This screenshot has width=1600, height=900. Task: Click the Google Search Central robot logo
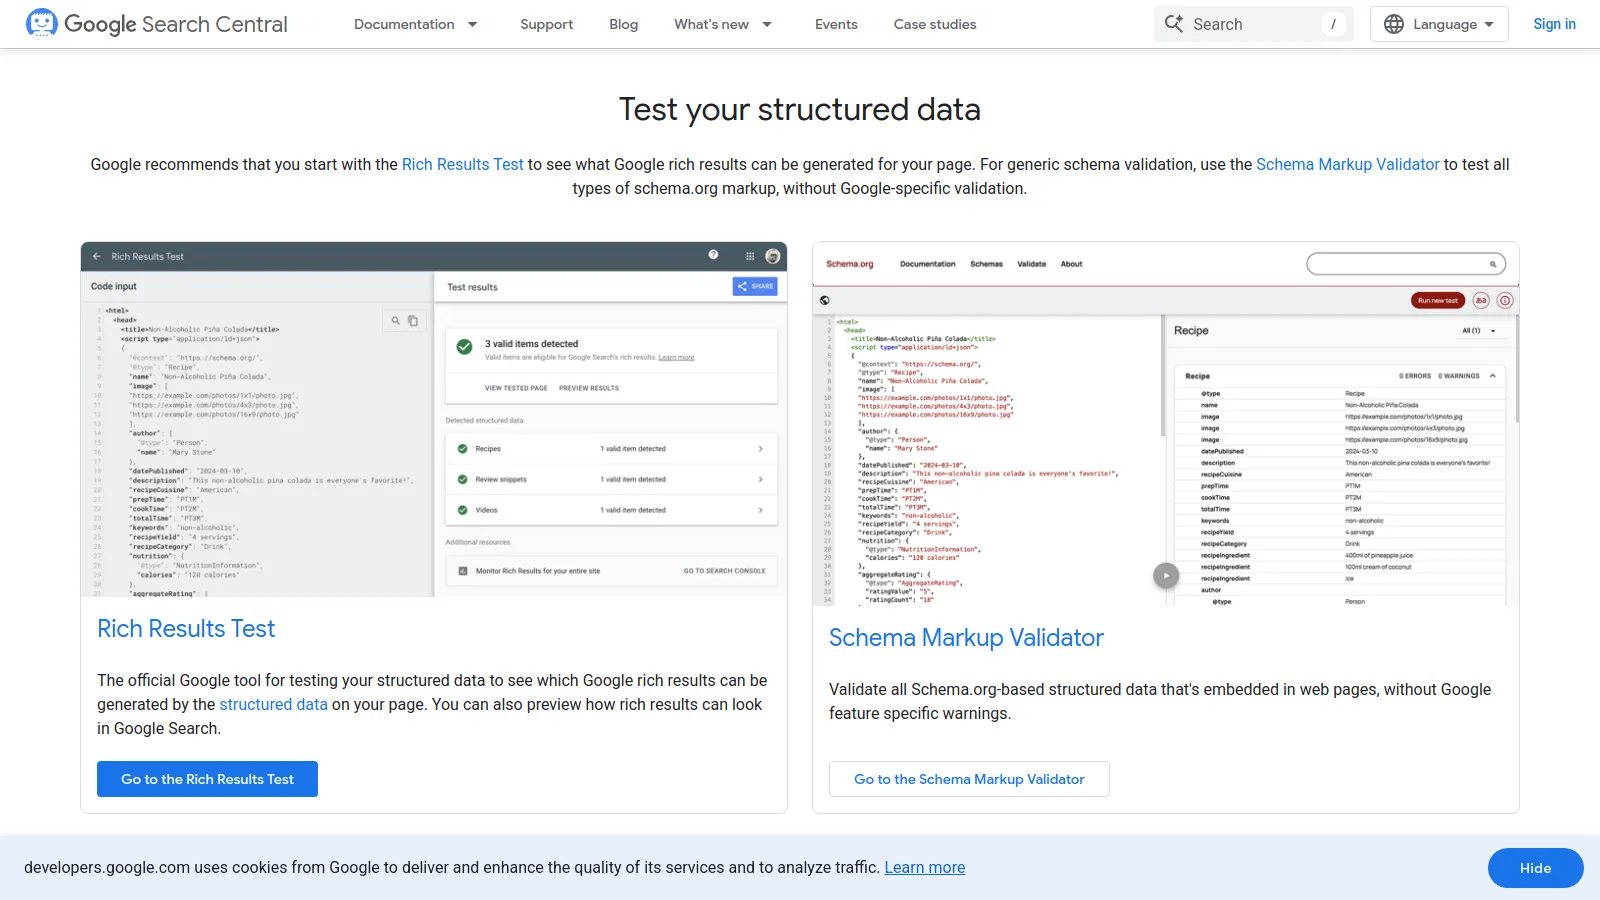pyautogui.click(x=43, y=23)
